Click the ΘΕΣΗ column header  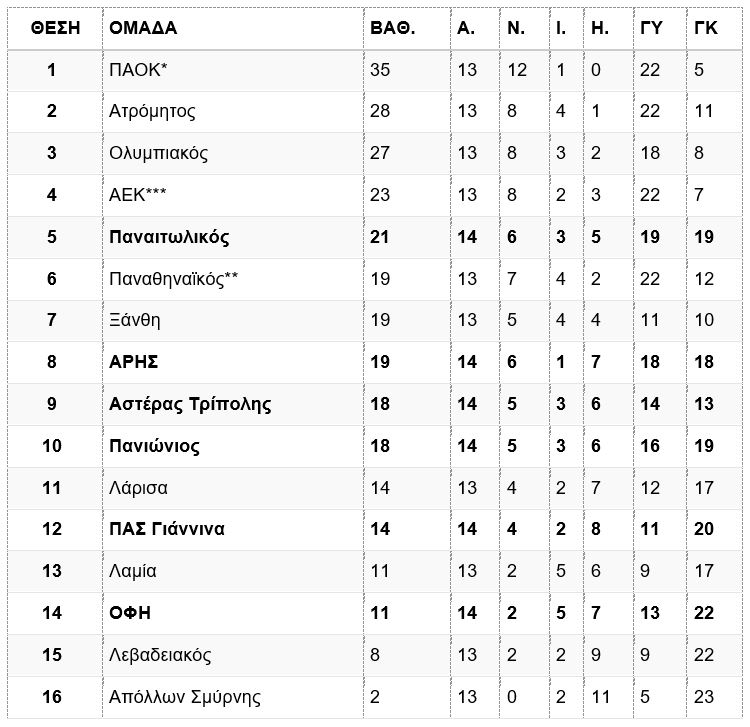55,28
